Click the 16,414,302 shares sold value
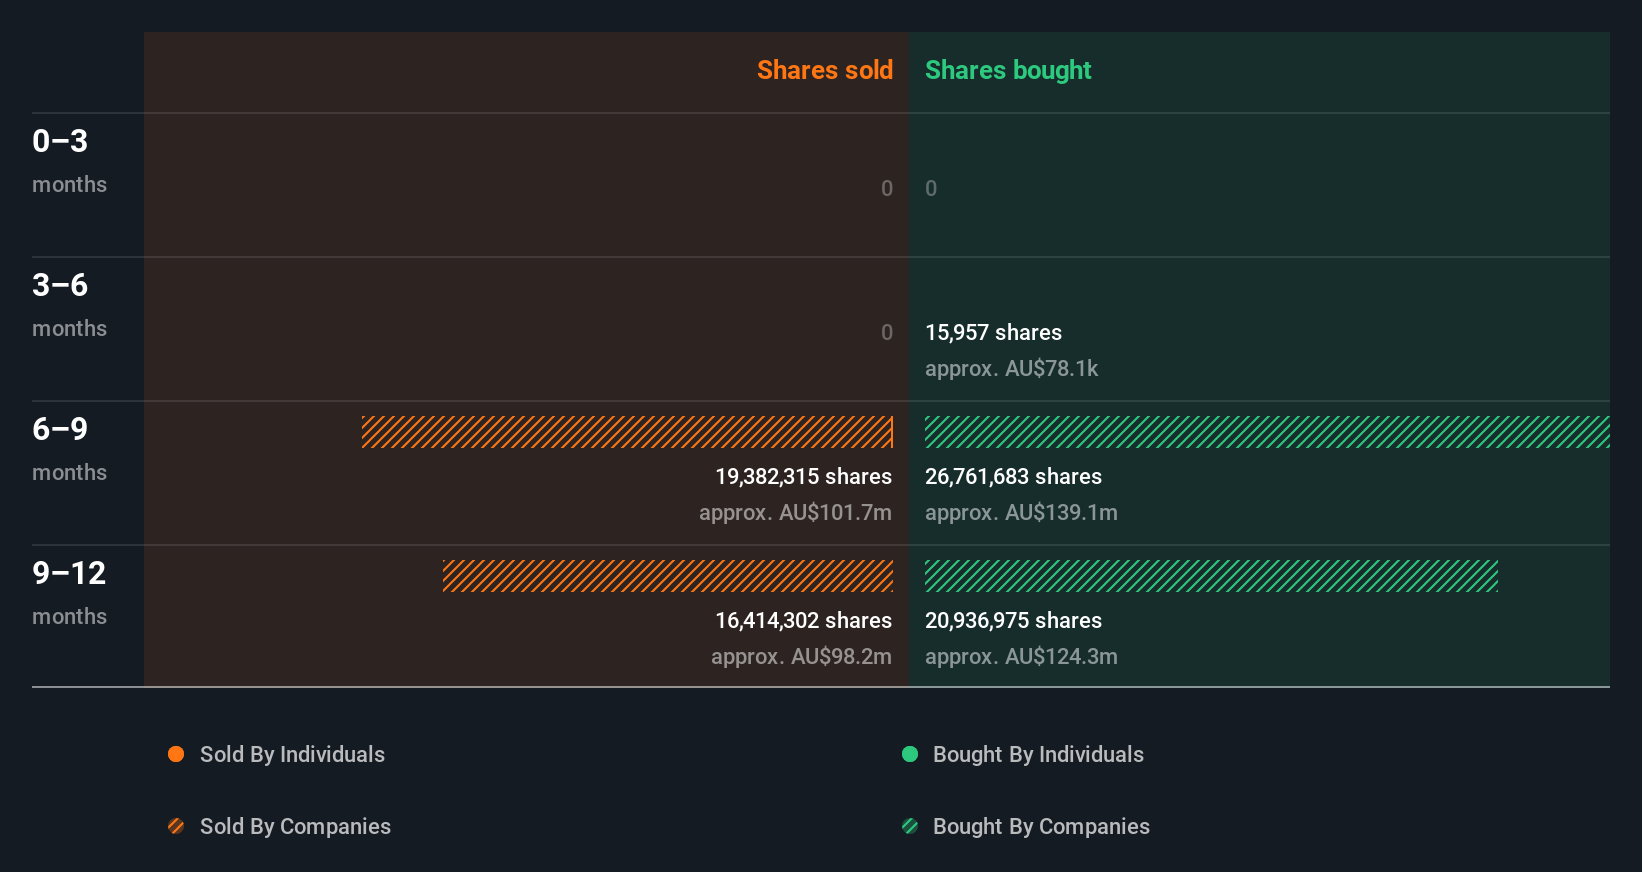Viewport: 1642px width, 872px height. pos(803,620)
